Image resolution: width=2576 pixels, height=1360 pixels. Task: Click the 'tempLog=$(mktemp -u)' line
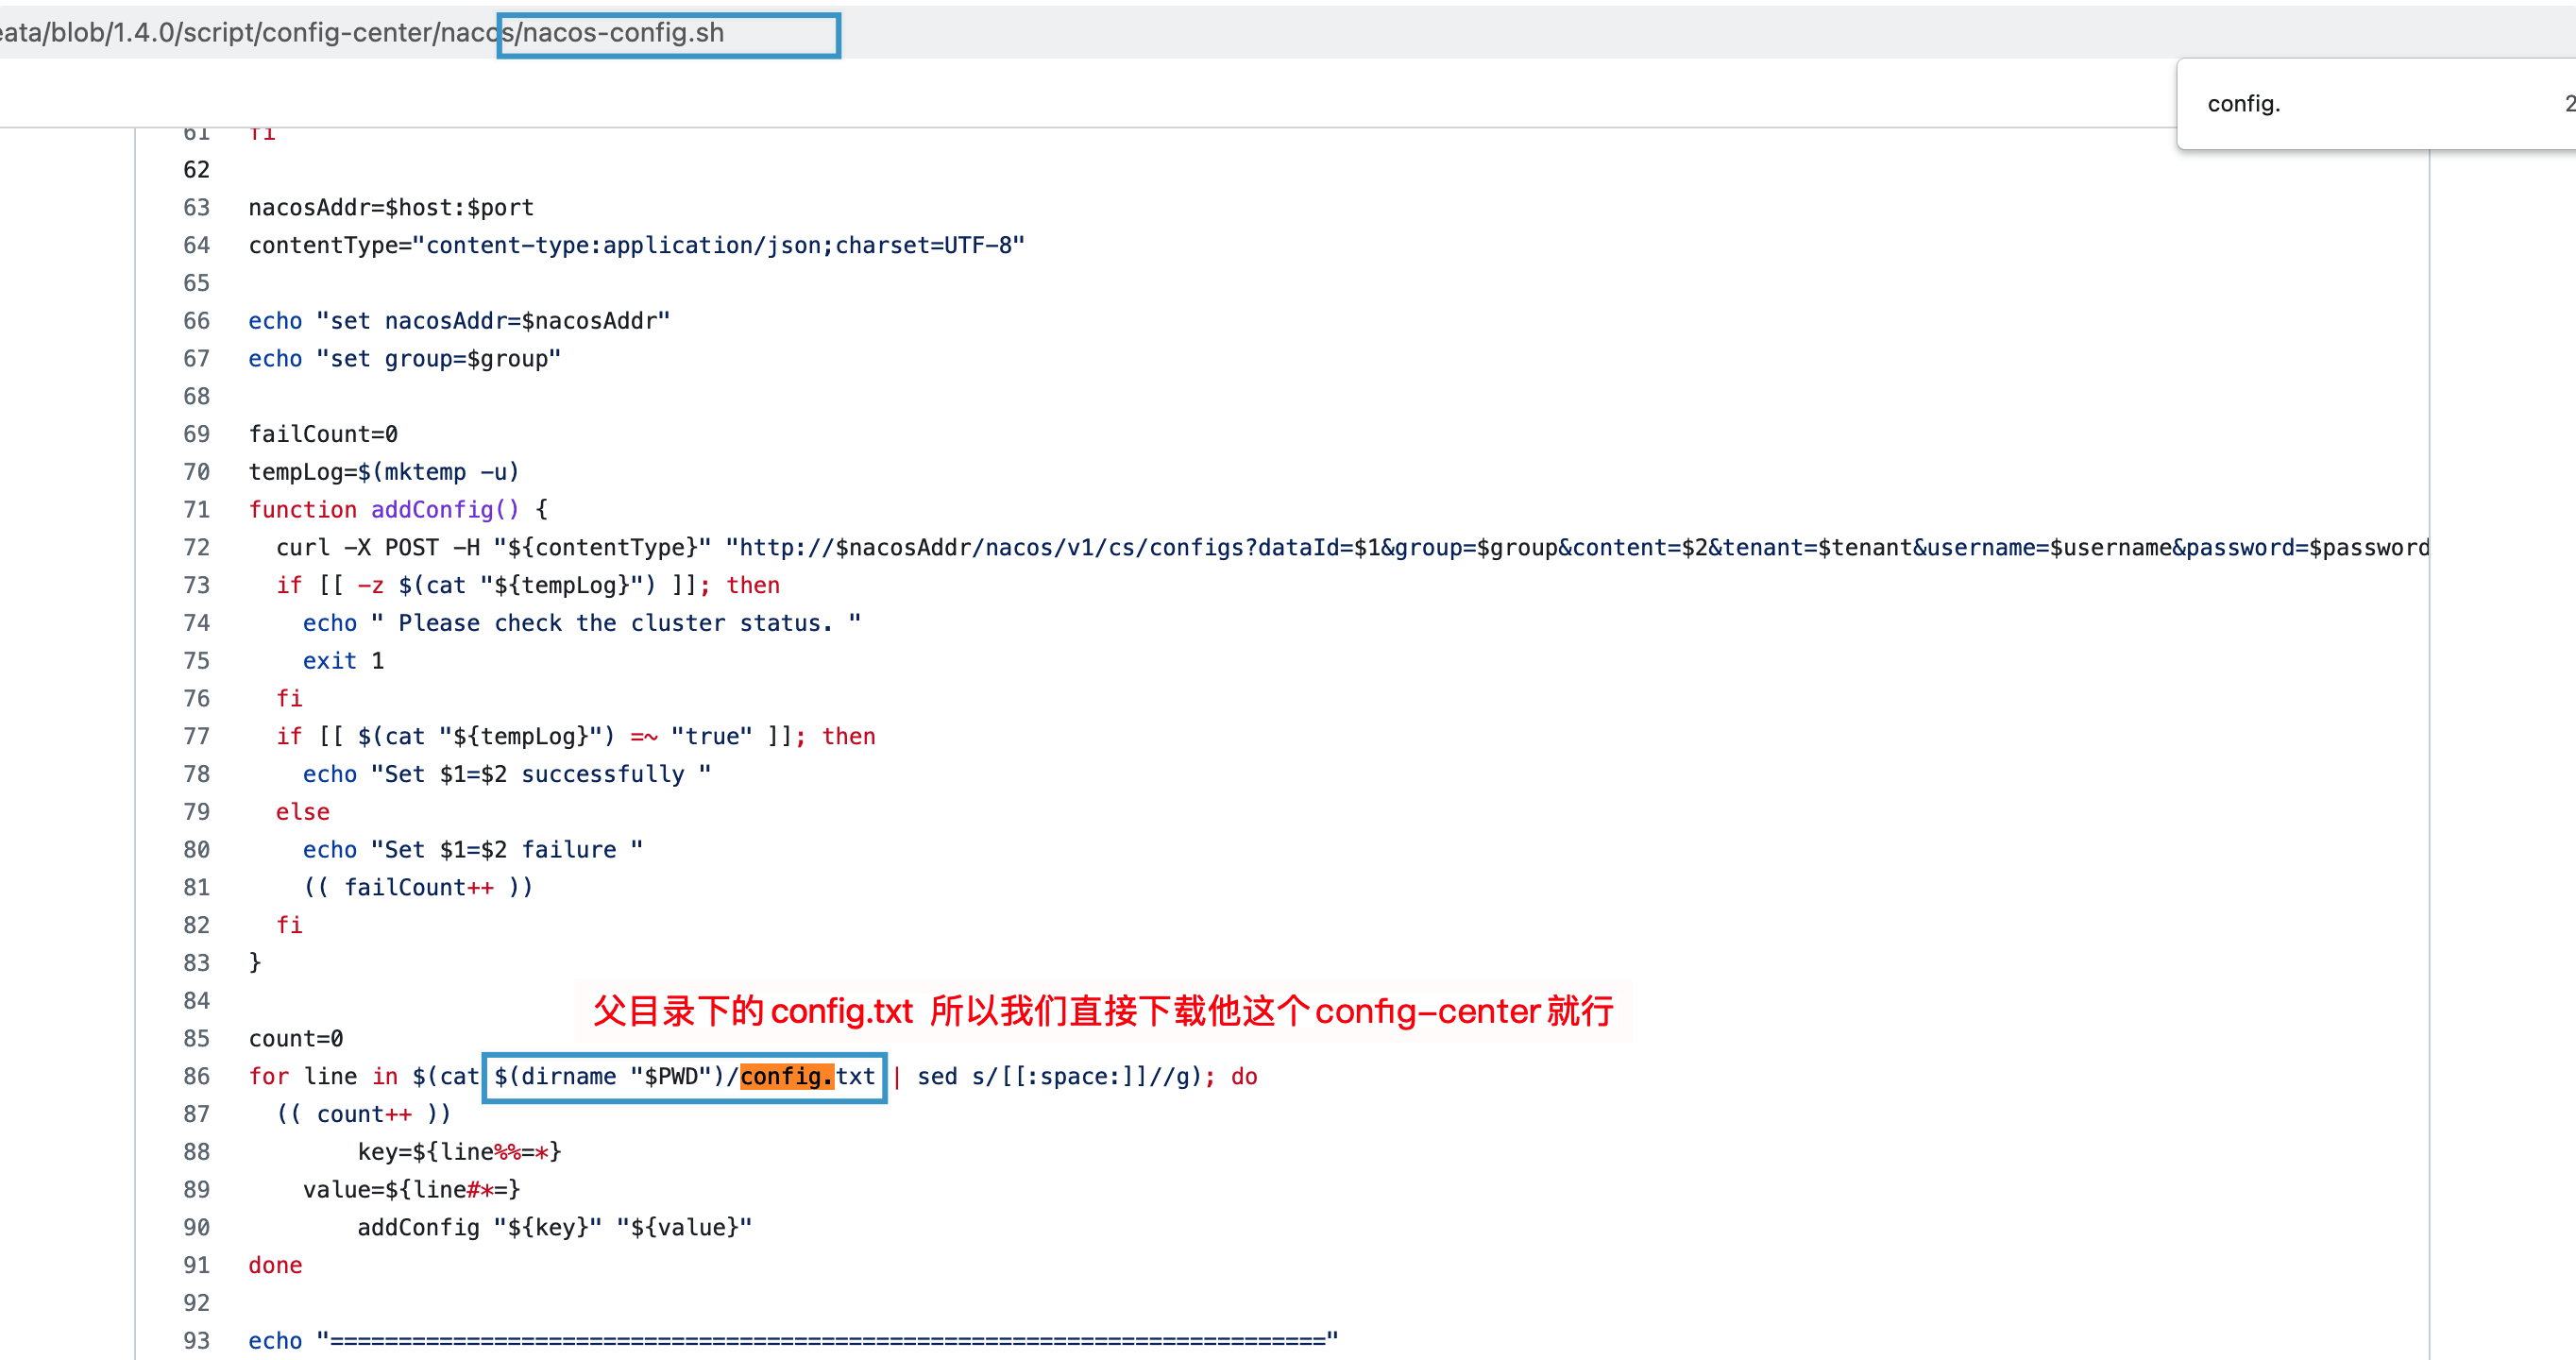coord(384,471)
